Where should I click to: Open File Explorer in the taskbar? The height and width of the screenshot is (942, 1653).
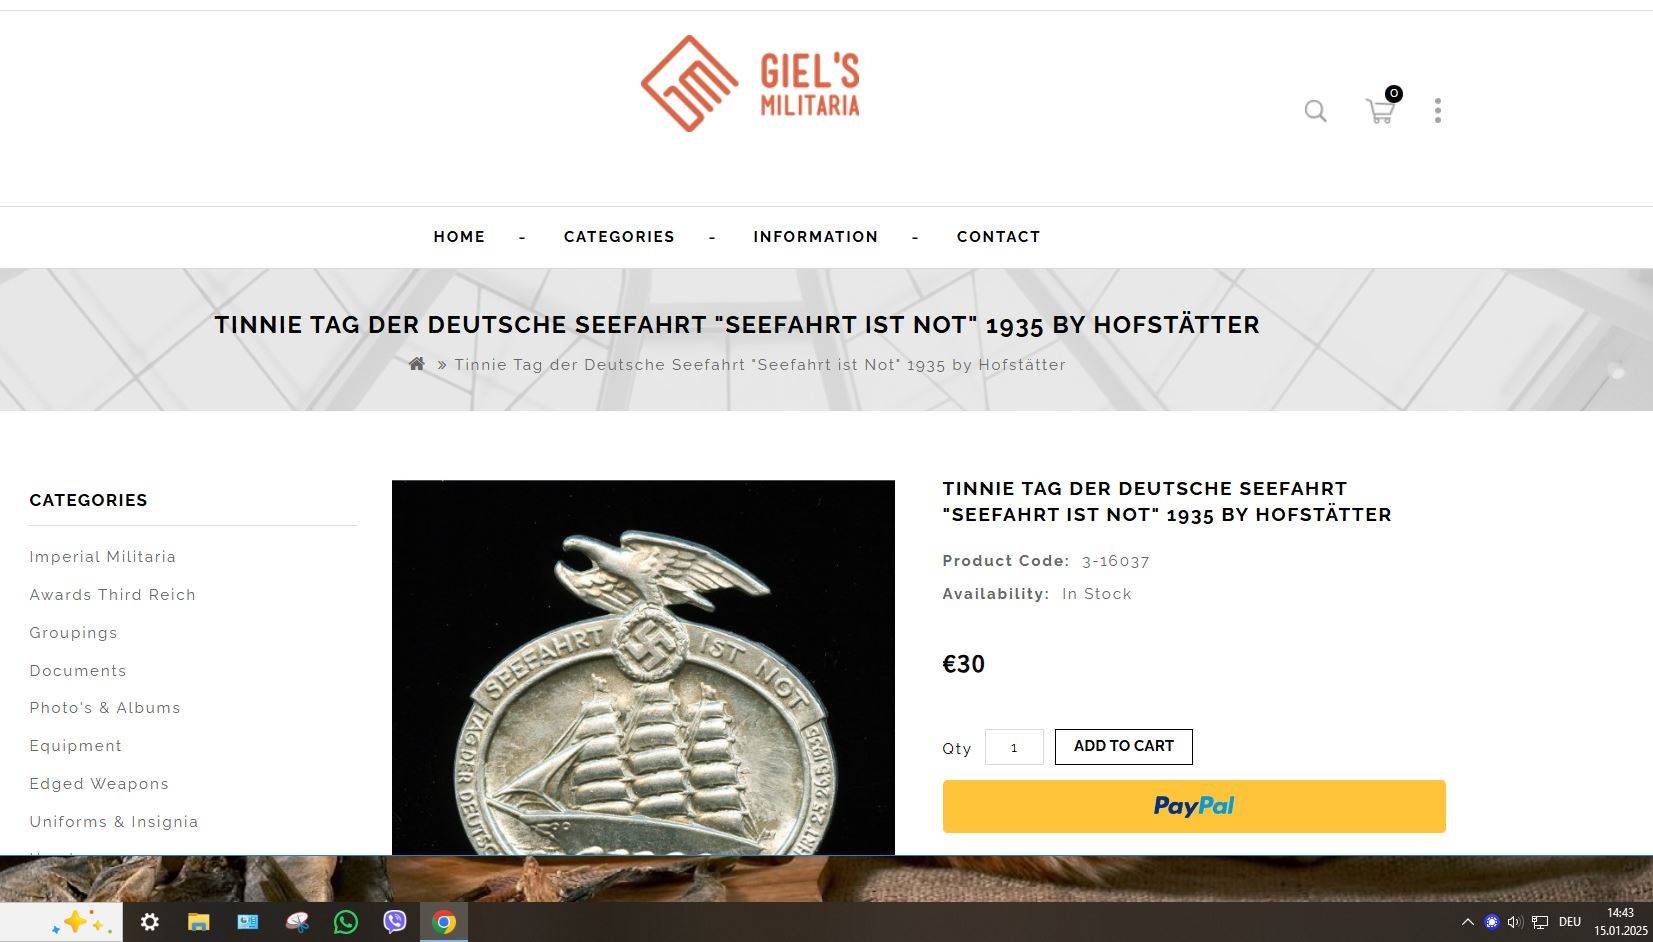(x=198, y=922)
